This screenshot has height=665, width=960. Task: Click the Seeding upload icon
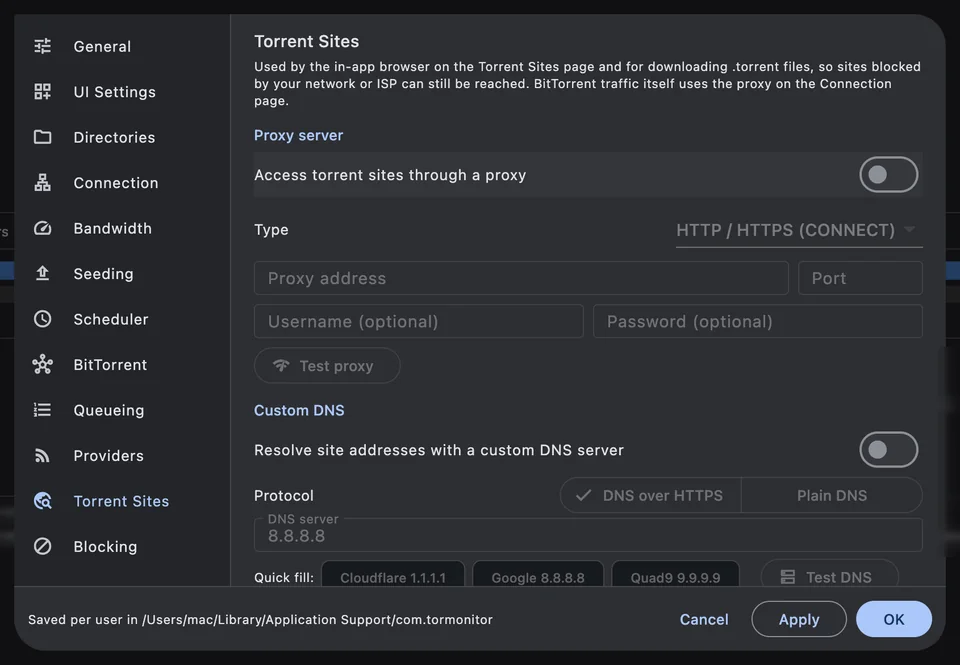click(x=42, y=273)
